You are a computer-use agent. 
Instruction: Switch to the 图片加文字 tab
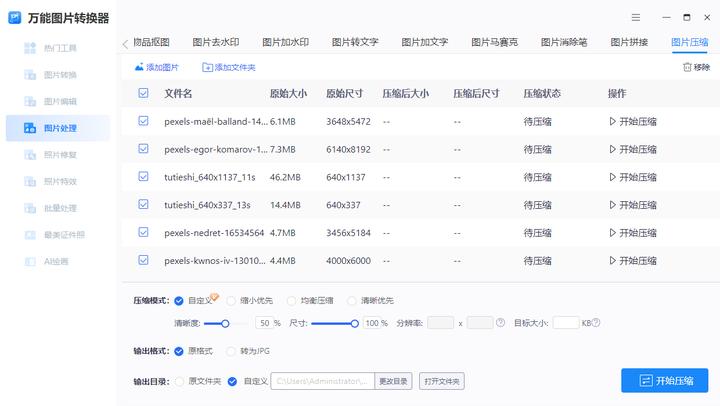point(425,42)
